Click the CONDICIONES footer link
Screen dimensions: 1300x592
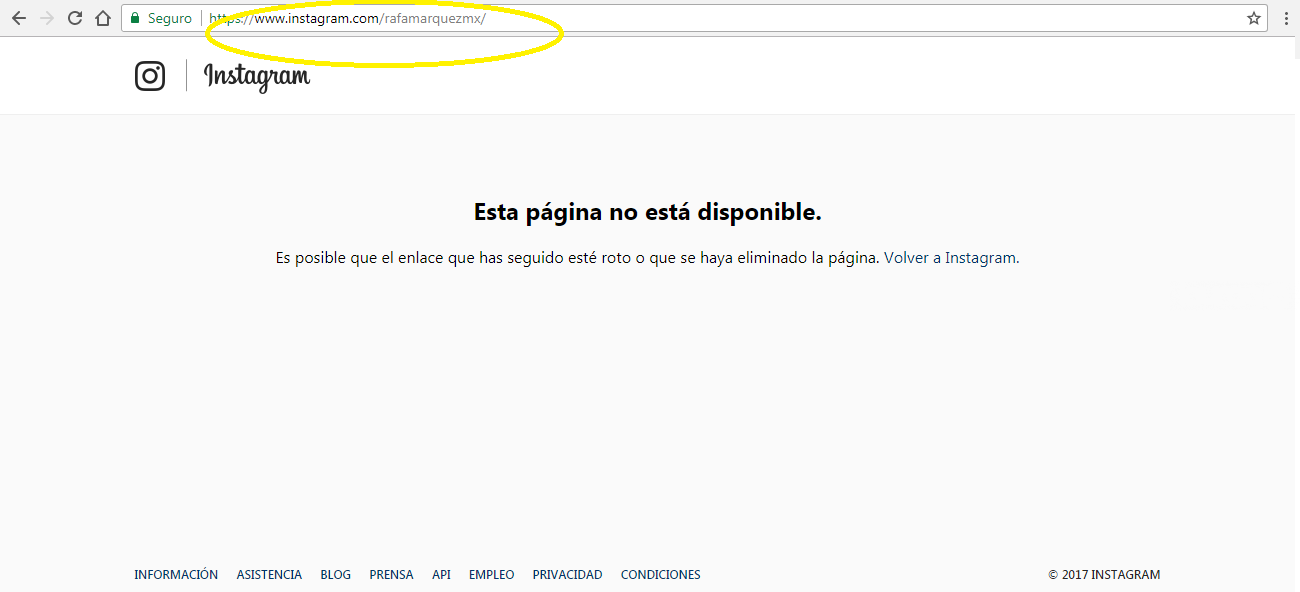pyautogui.click(x=660, y=575)
